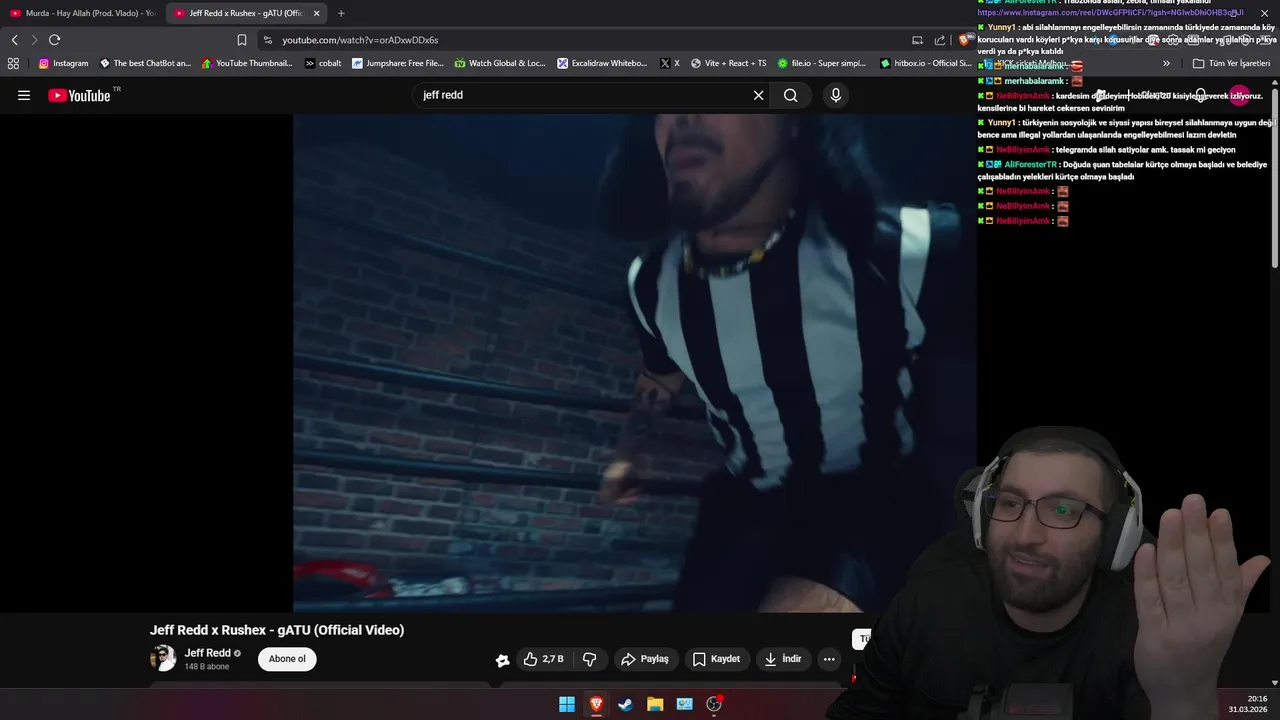Click the title 'Jeff Redd x Rushex - gATU (Official Video)'
1280x720 pixels.
277,630
